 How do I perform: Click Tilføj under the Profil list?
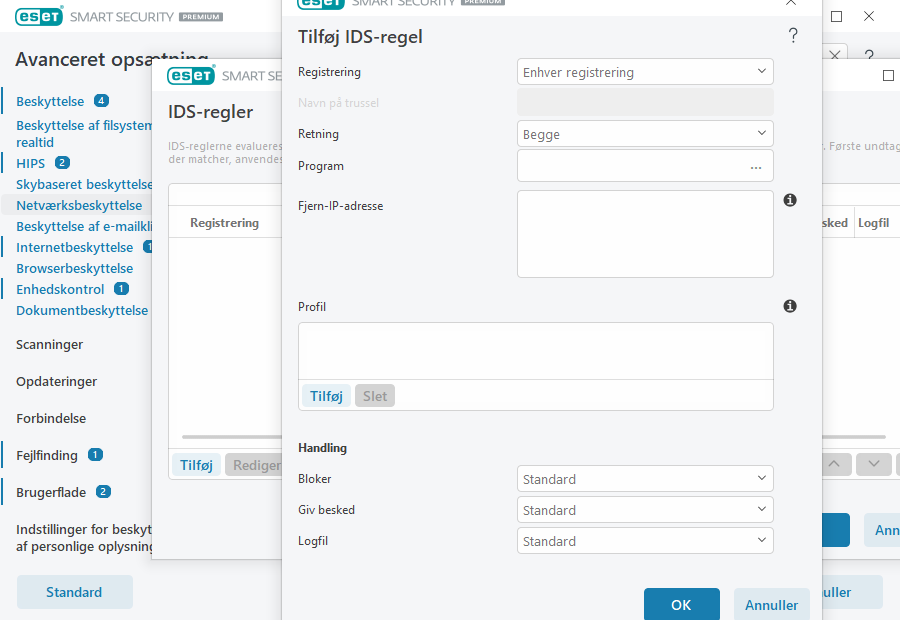pos(326,396)
